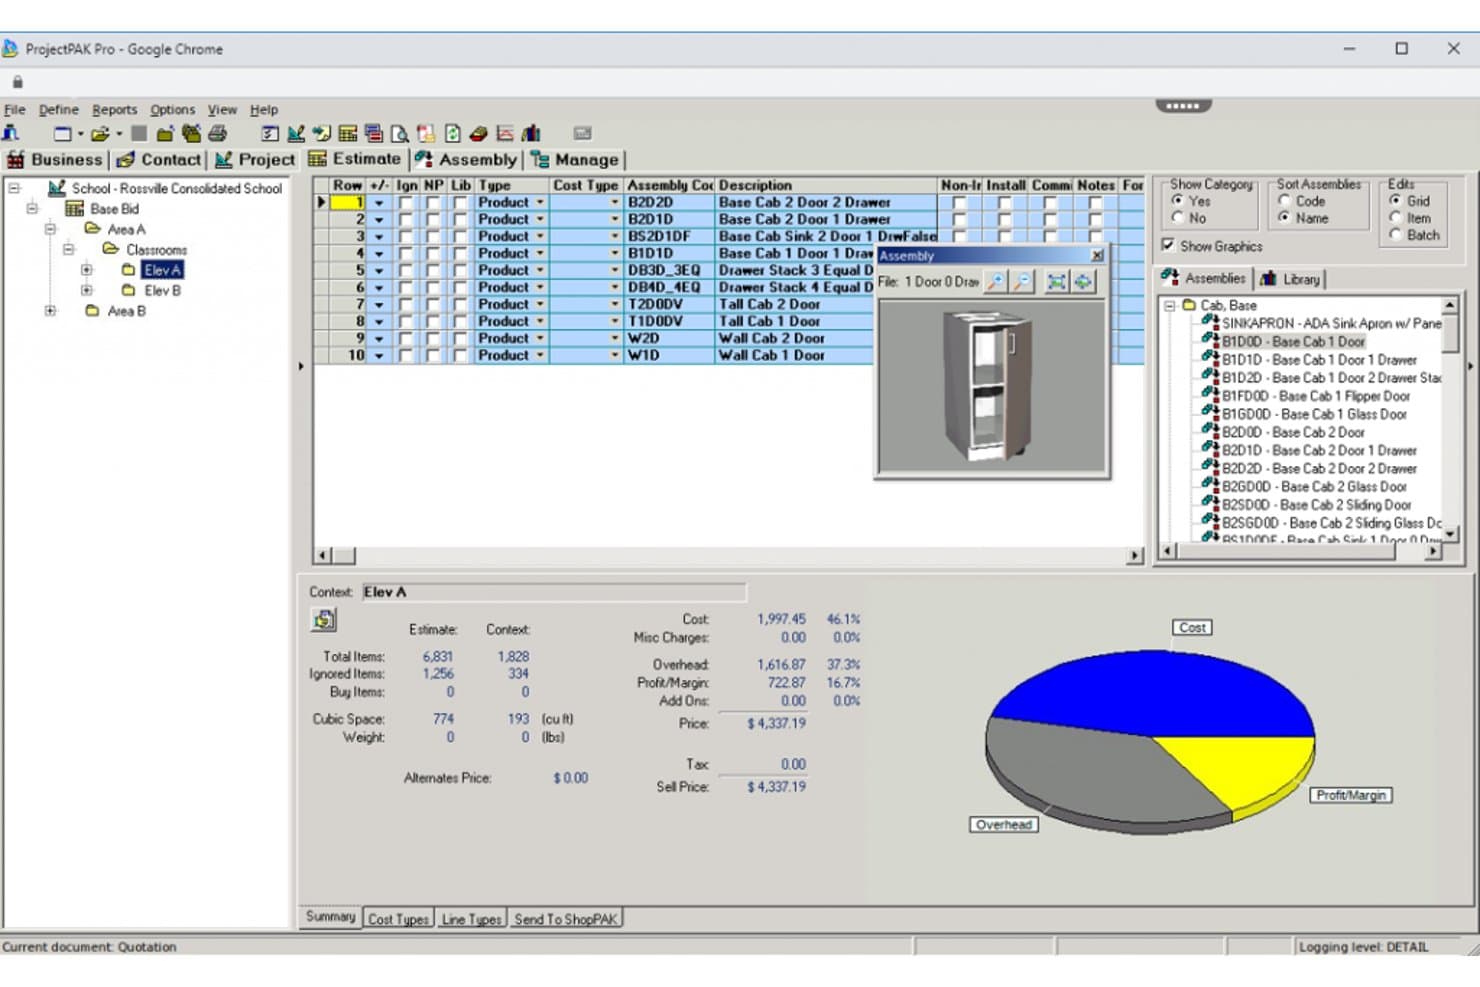
Task: Click the yellow grid table toolbar icon
Action: pos(347,133)
